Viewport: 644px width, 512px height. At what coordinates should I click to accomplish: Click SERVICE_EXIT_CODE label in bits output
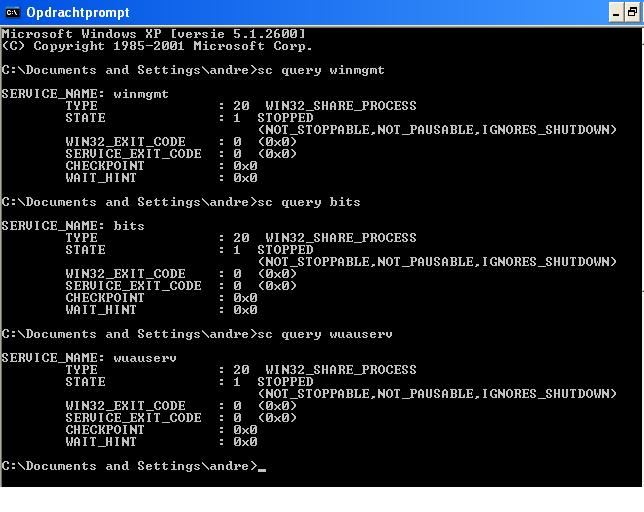coord(133,286)
